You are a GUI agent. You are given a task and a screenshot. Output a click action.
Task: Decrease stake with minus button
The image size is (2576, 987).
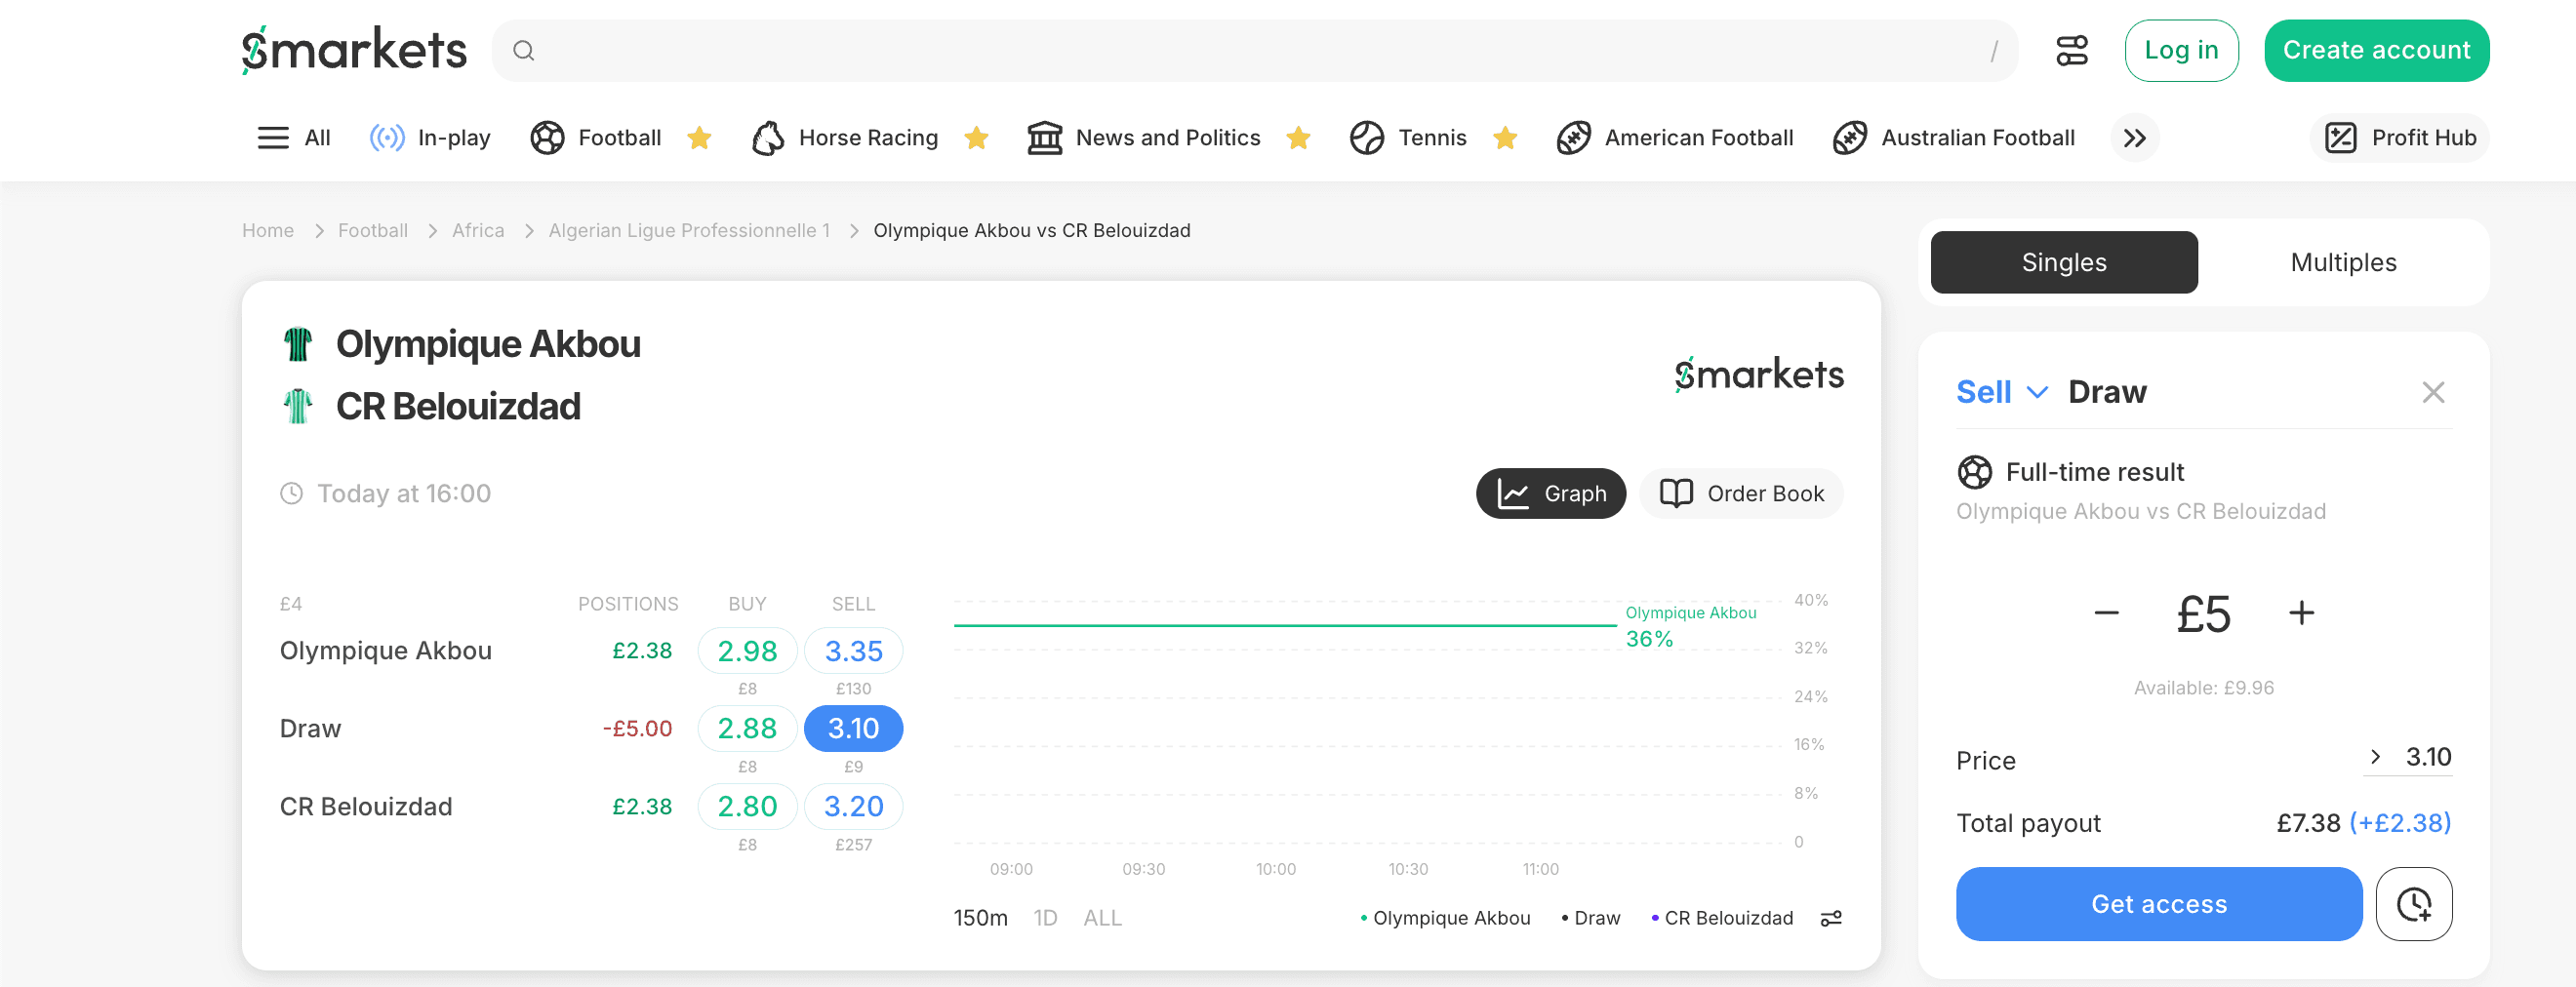tap(2106, 613)
